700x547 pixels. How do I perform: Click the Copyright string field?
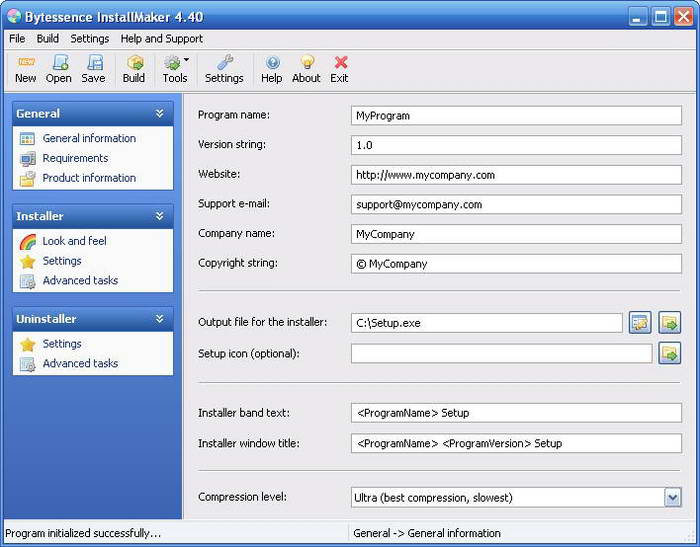click(x=516, y=263)
